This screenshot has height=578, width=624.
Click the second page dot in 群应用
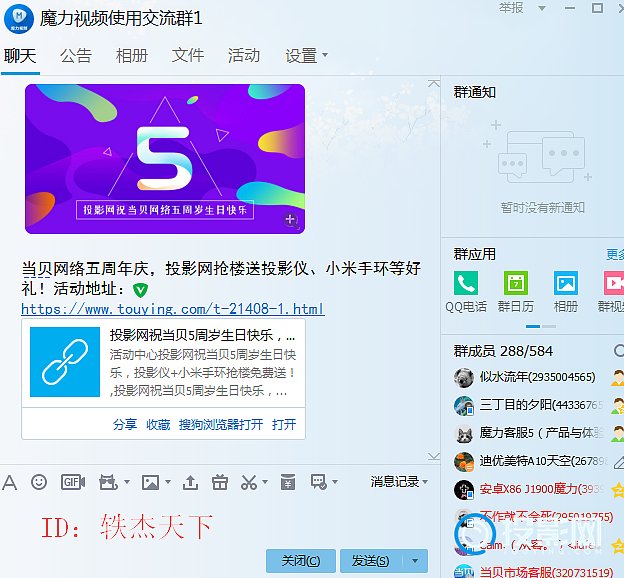[x=549, y=326]
